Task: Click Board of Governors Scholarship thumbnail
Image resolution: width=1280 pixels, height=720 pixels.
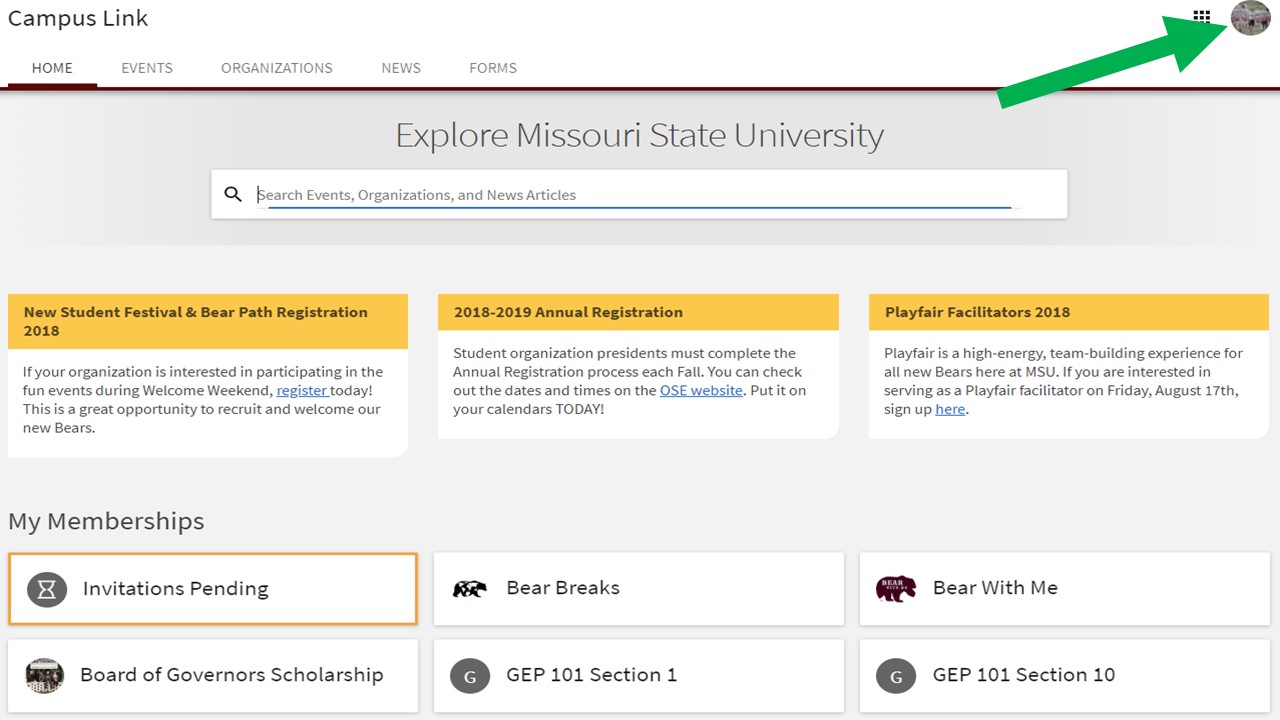Action: 45,676
